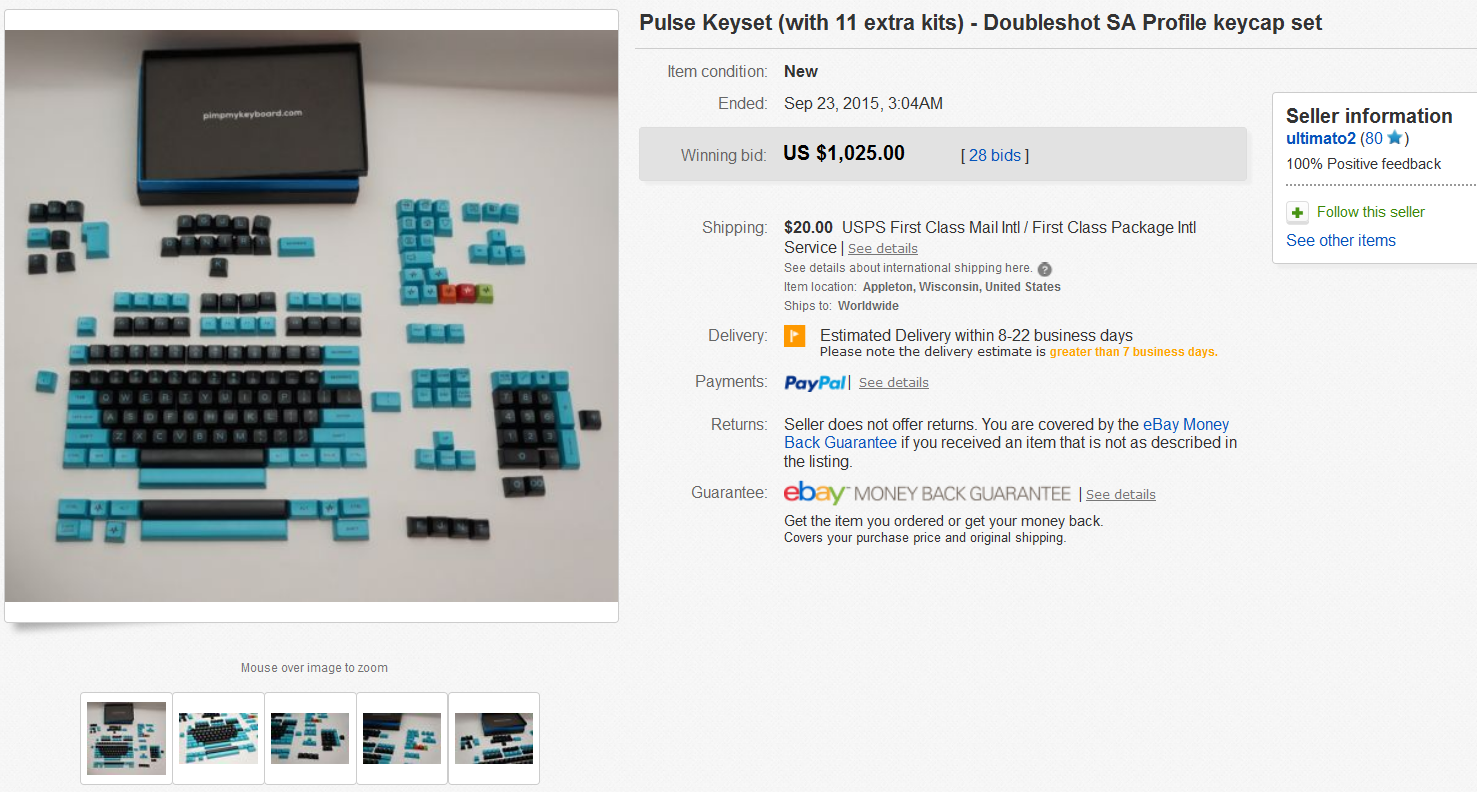Image resolution: width=1477 pixels, height=792 pixels.
Task: Click the eBay Money Back Guarantee logo
Action: click(x=927, y=493)
